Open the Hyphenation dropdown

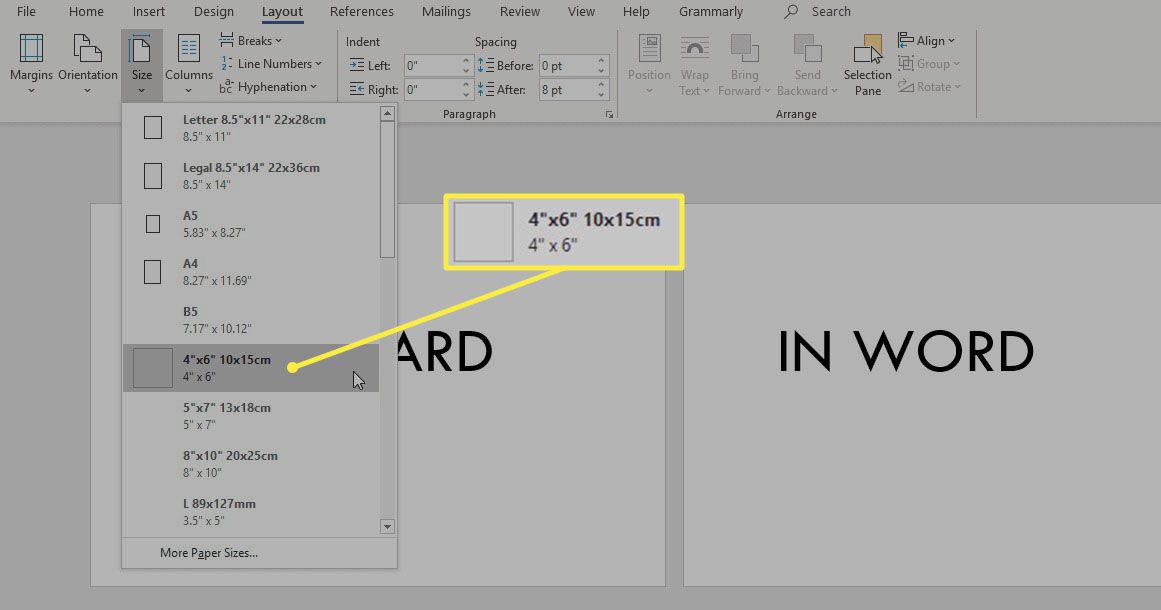click(272, 87)
